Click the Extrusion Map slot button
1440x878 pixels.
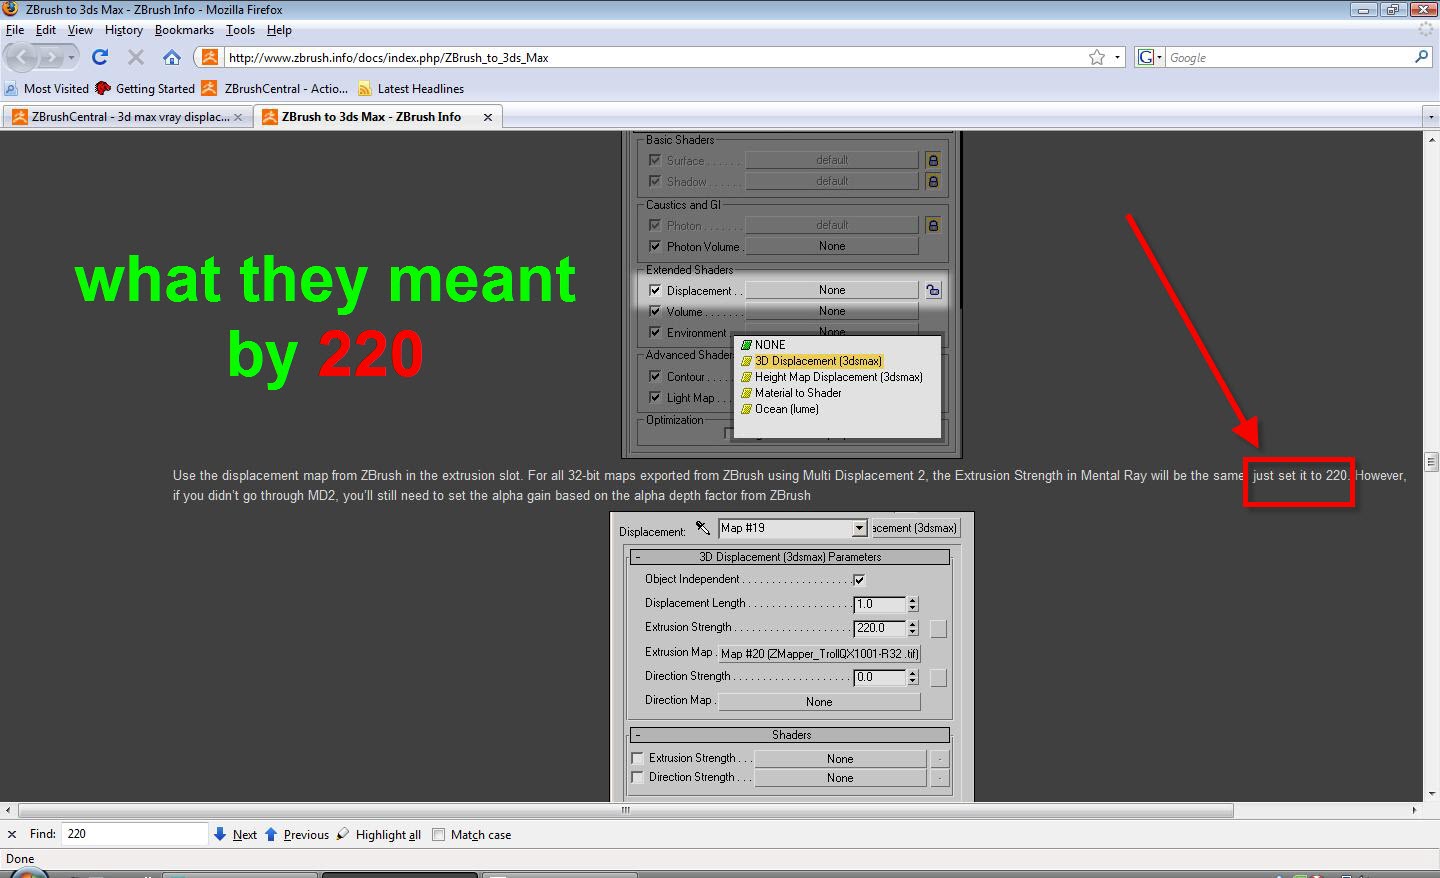(819, 653)
